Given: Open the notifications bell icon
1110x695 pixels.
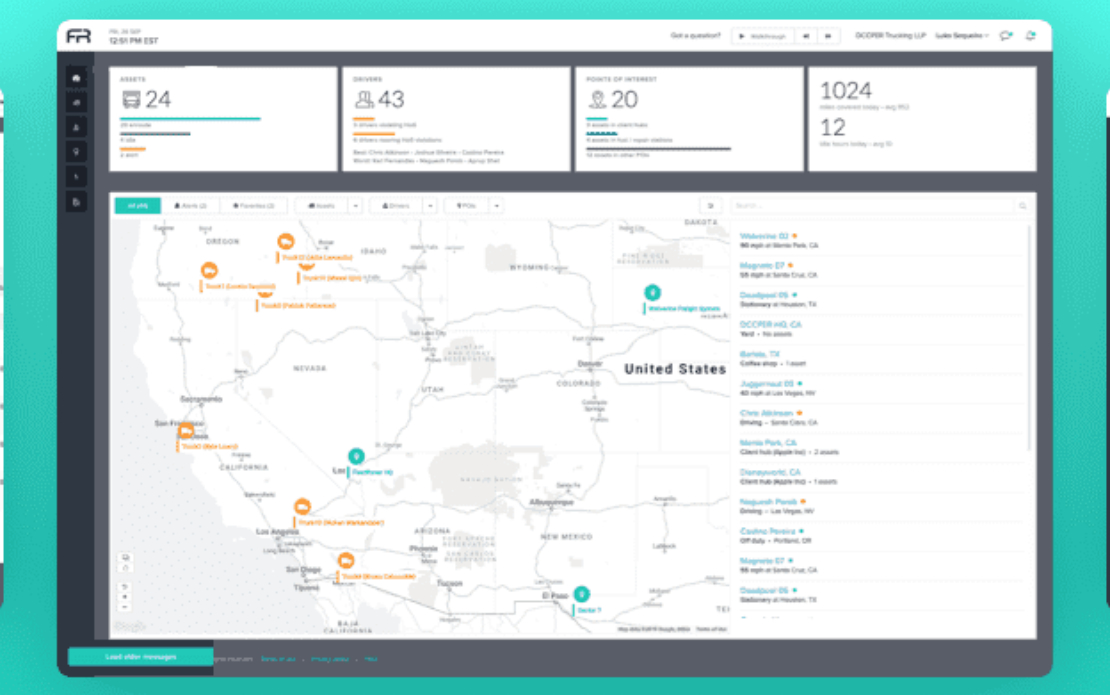Looking at the screenshot, I should pos(1031,36).
